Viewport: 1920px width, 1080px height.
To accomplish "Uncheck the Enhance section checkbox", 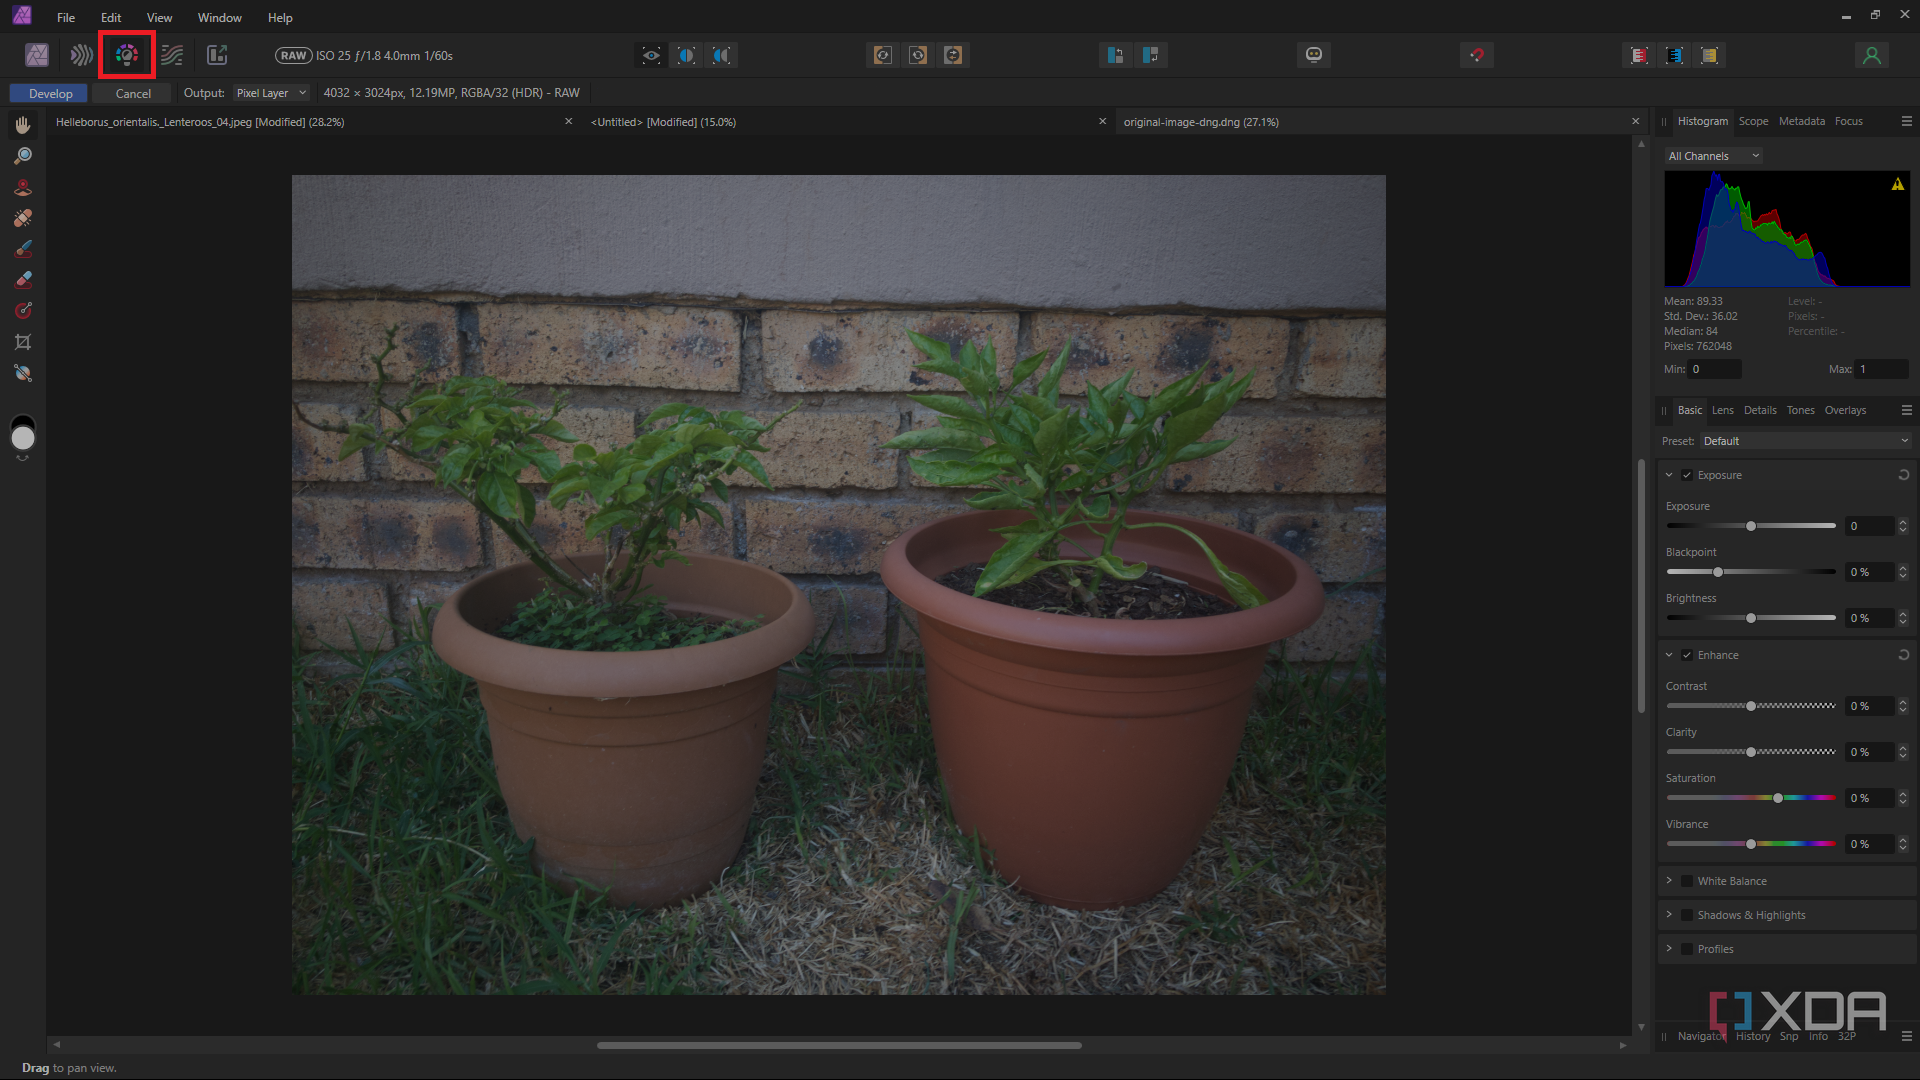I will click(1687, 655).
